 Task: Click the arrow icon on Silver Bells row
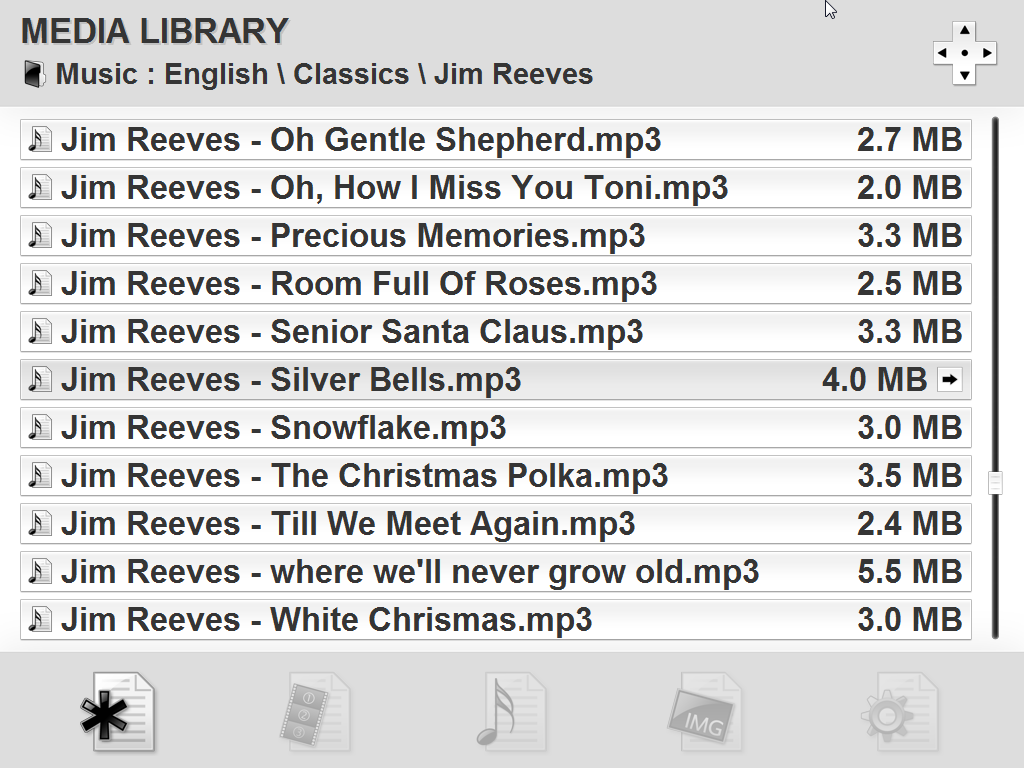(x=950, y=379)
